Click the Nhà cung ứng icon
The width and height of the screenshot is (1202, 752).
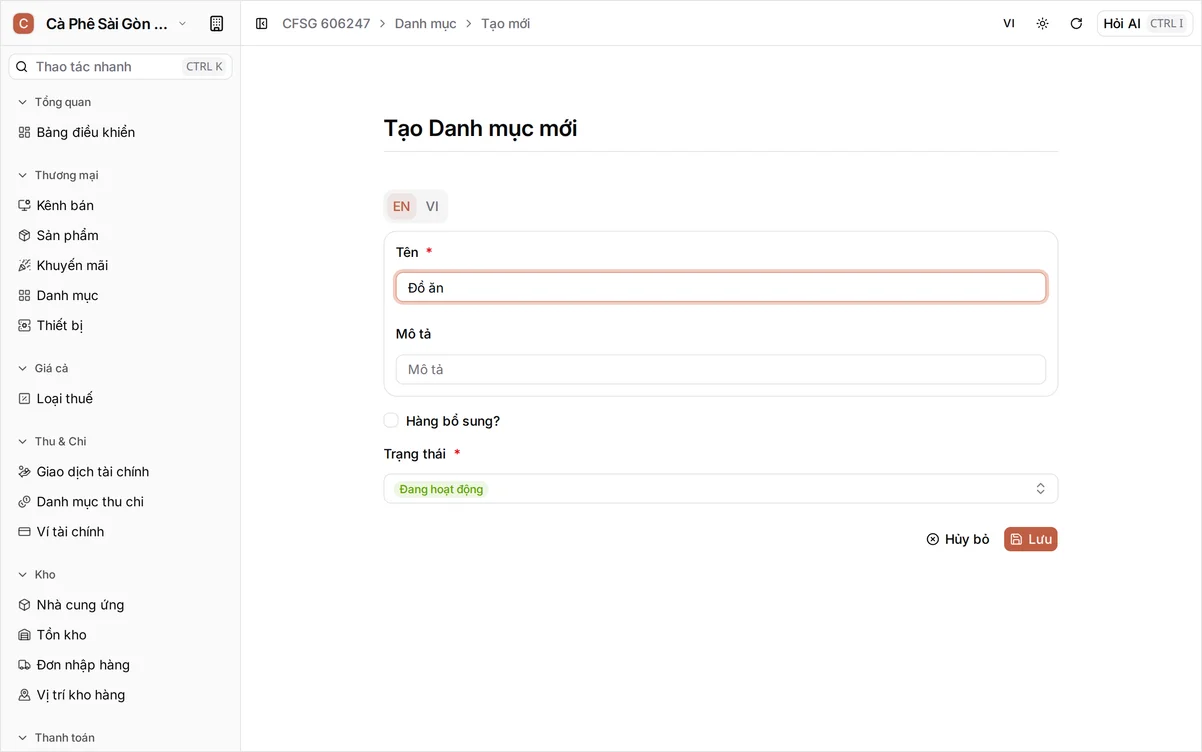pyautogui.click(x=25, y=604)
